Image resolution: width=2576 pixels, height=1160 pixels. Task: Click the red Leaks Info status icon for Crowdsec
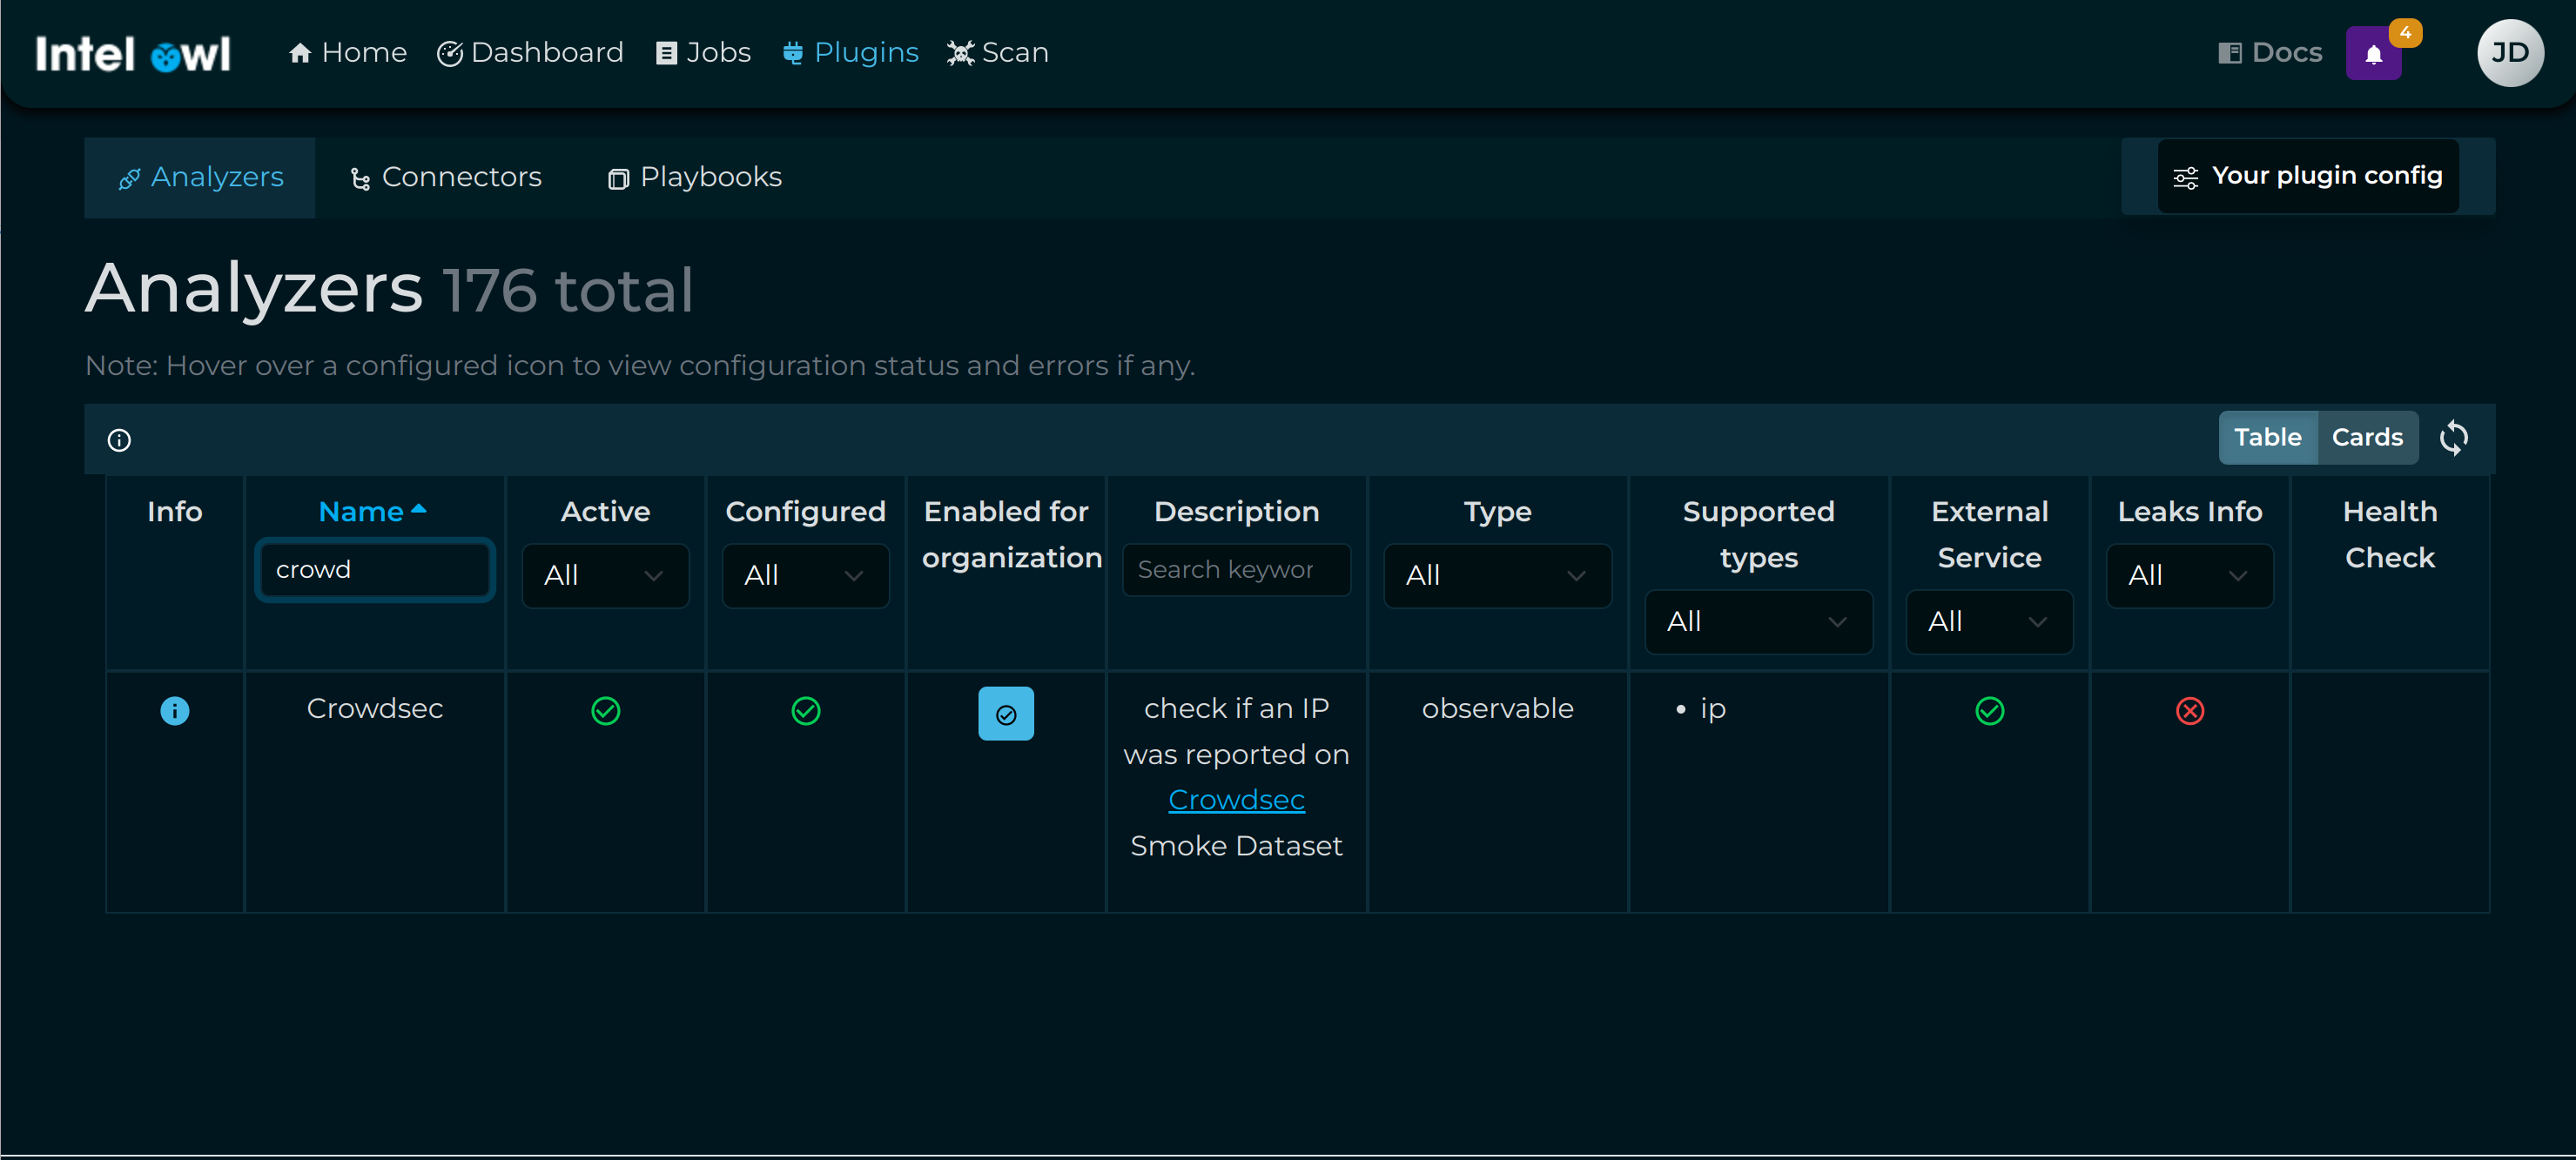2190,711
